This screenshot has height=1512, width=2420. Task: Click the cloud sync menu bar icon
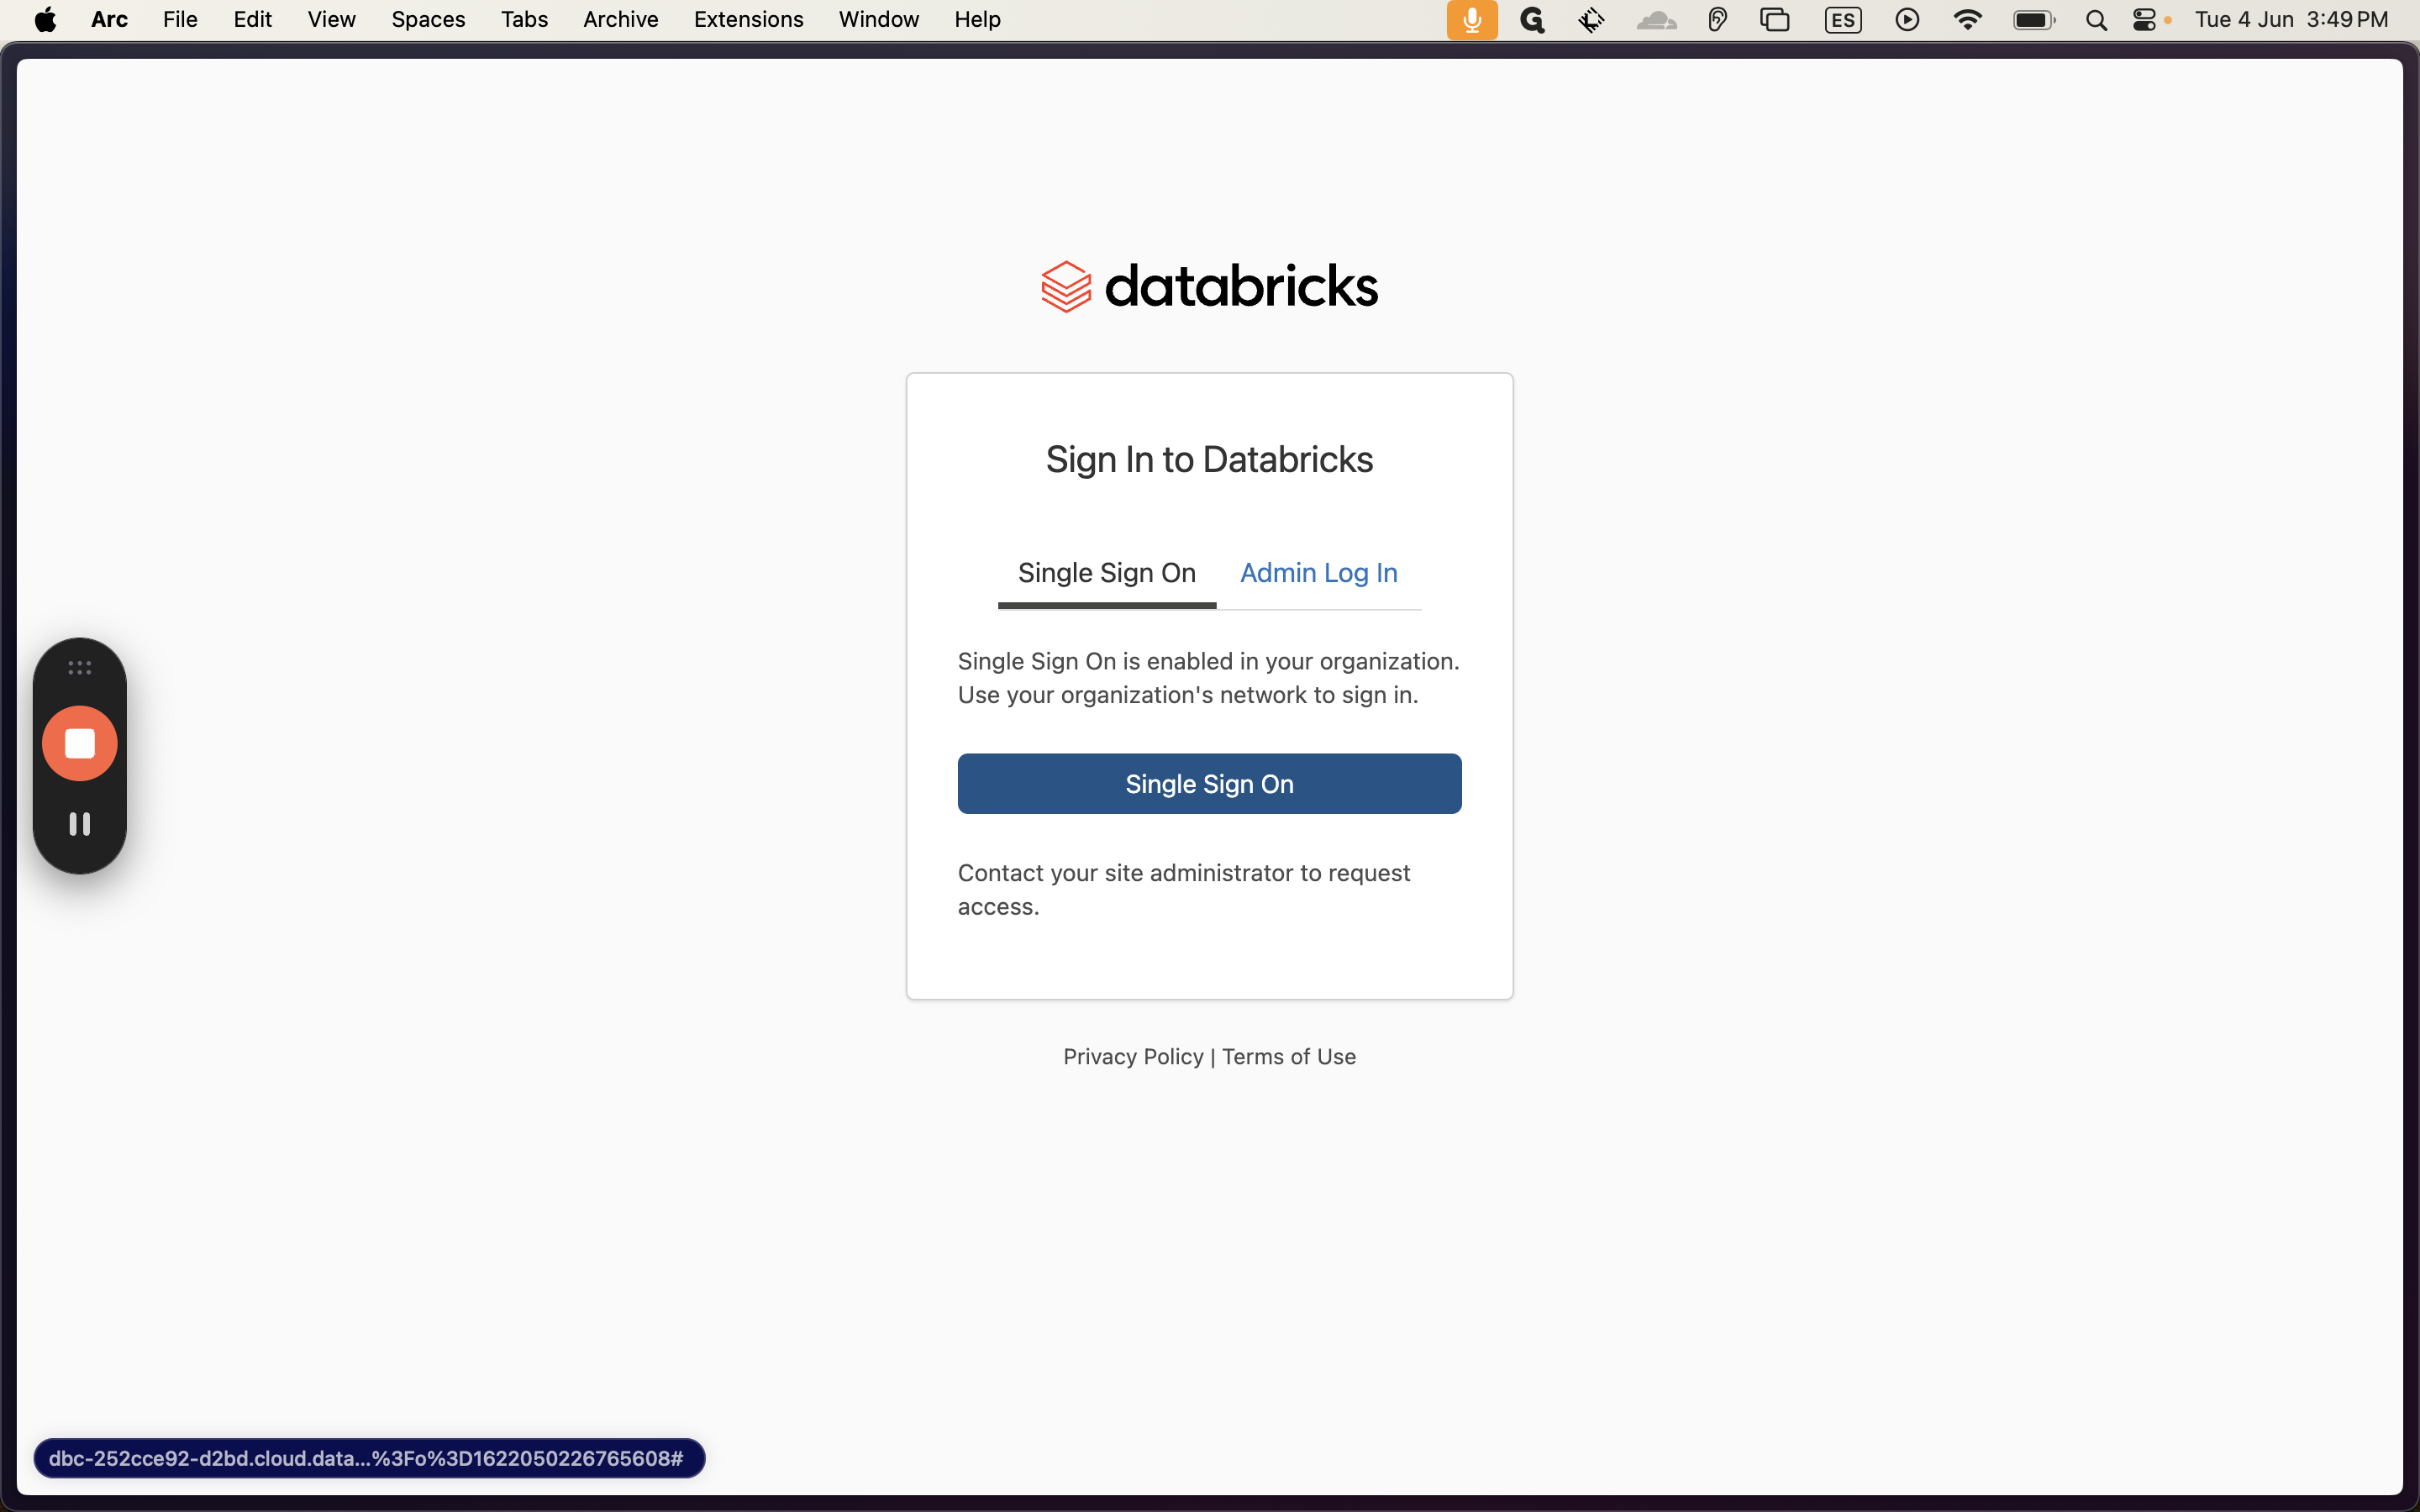pyautogui.click(x=1656, y=19)
